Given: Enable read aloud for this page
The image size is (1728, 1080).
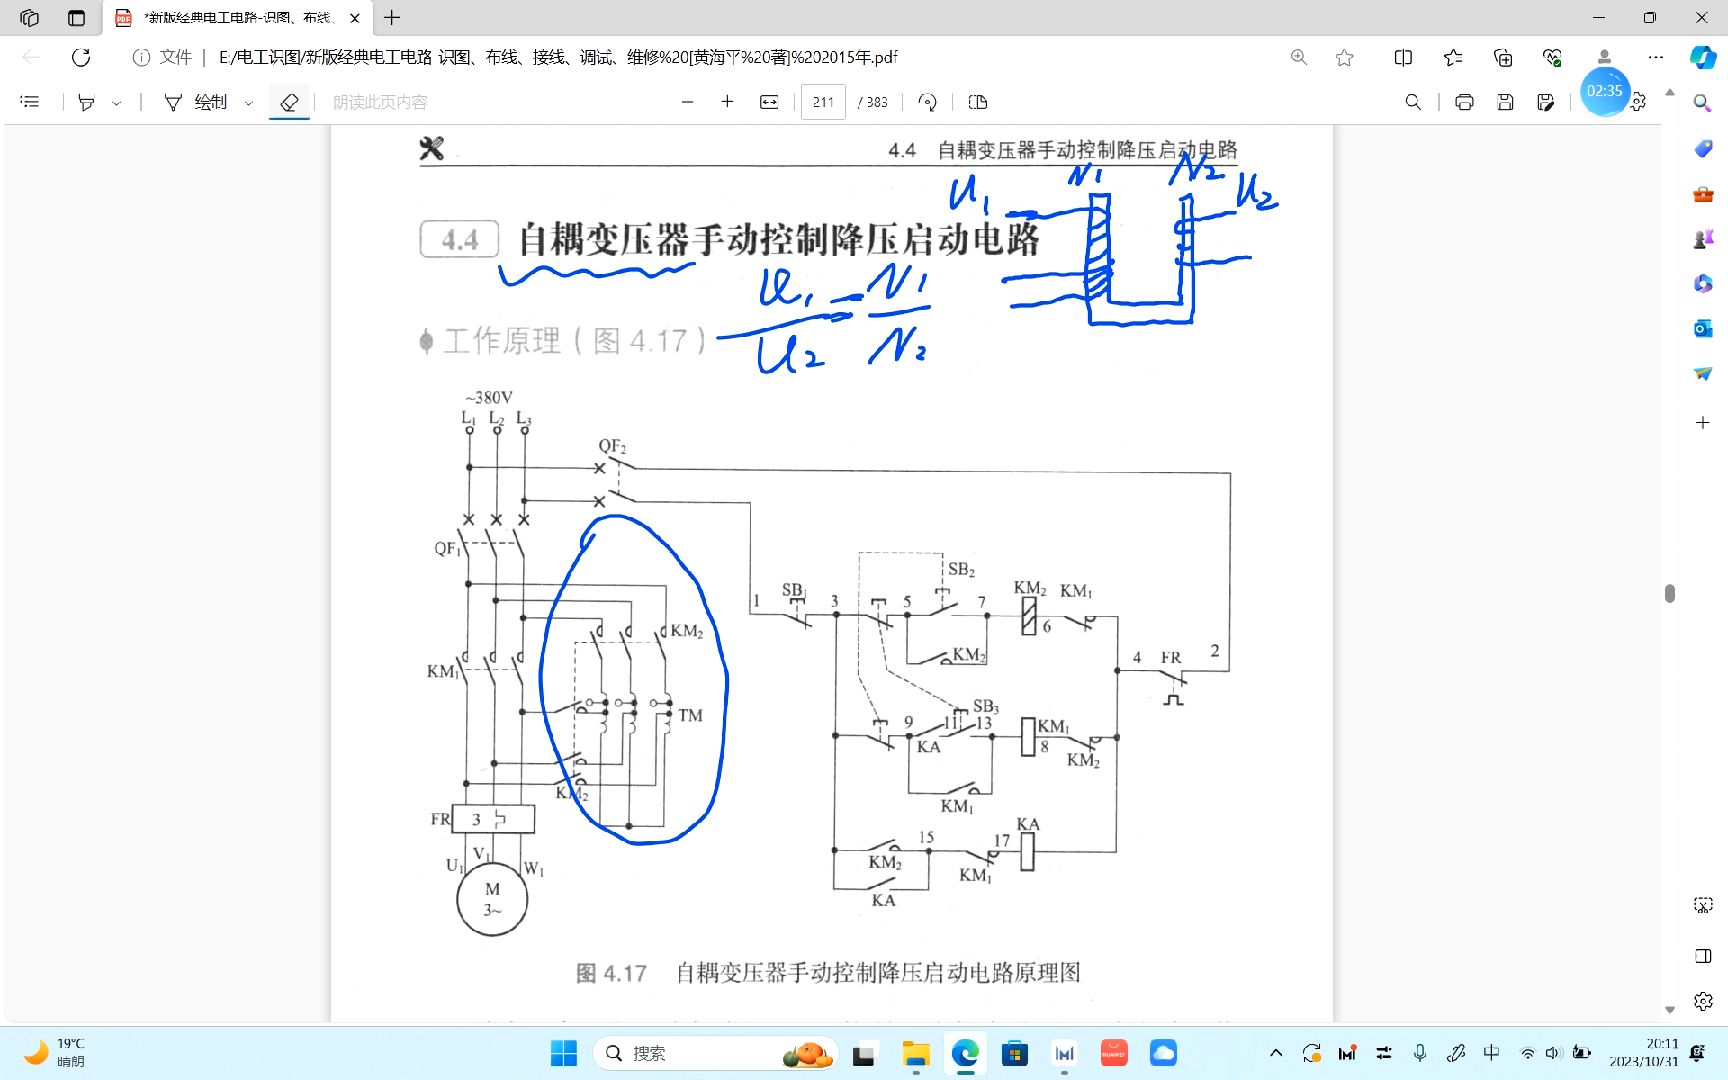Looking at the screenshot, I should tap(378, 101).
